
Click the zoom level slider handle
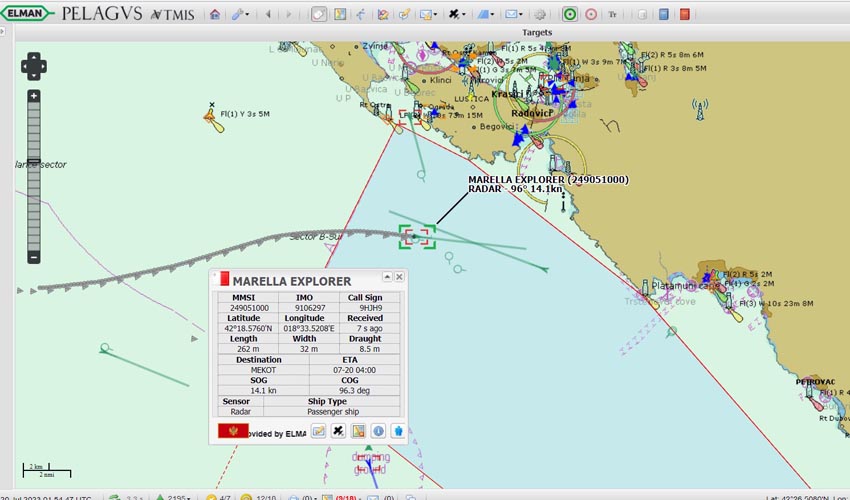point(33,160)
